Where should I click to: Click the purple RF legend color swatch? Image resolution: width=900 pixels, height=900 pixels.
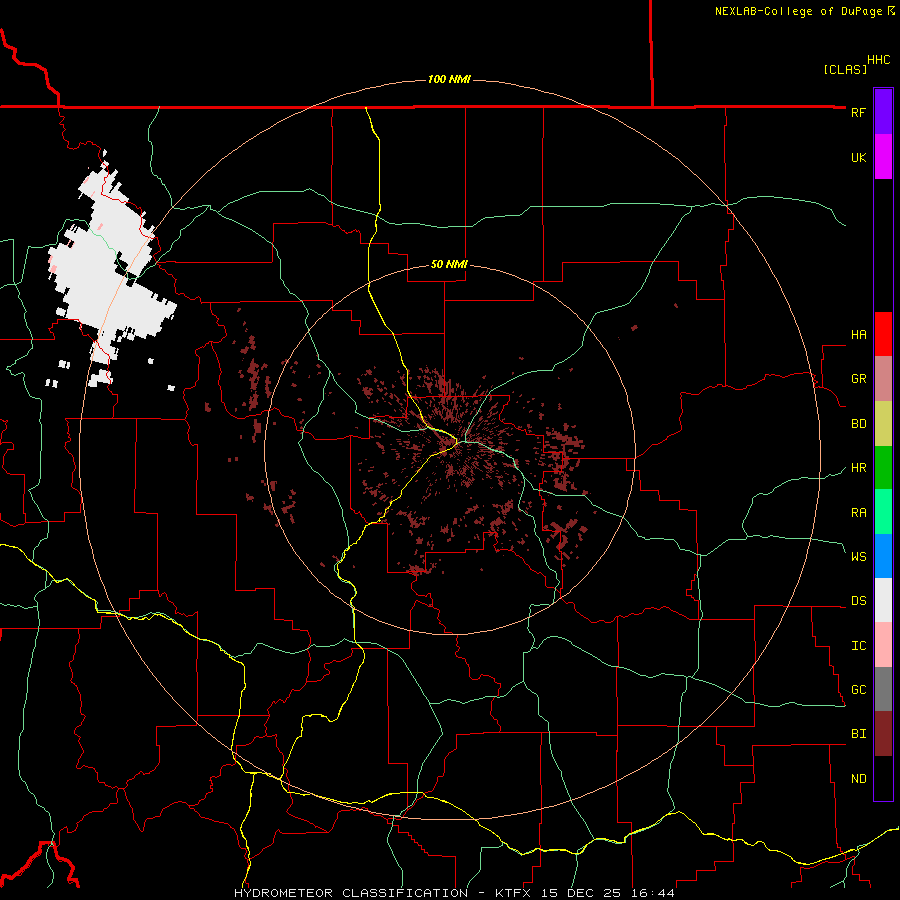[883, 112]
